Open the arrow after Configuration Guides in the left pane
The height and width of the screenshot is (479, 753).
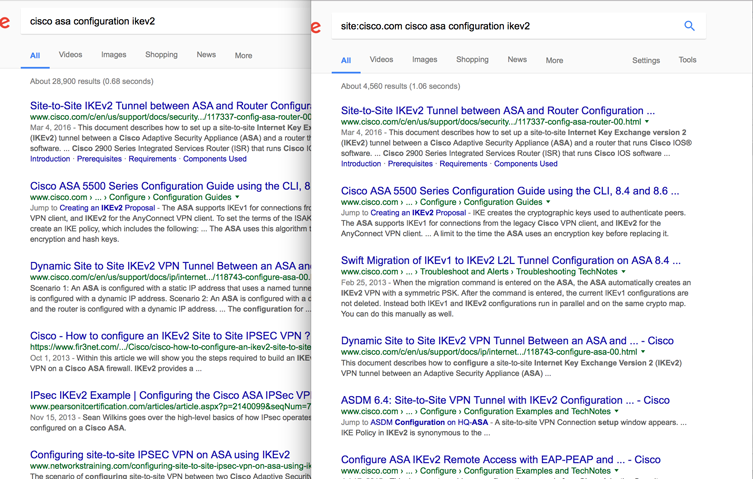click(237, 198)
